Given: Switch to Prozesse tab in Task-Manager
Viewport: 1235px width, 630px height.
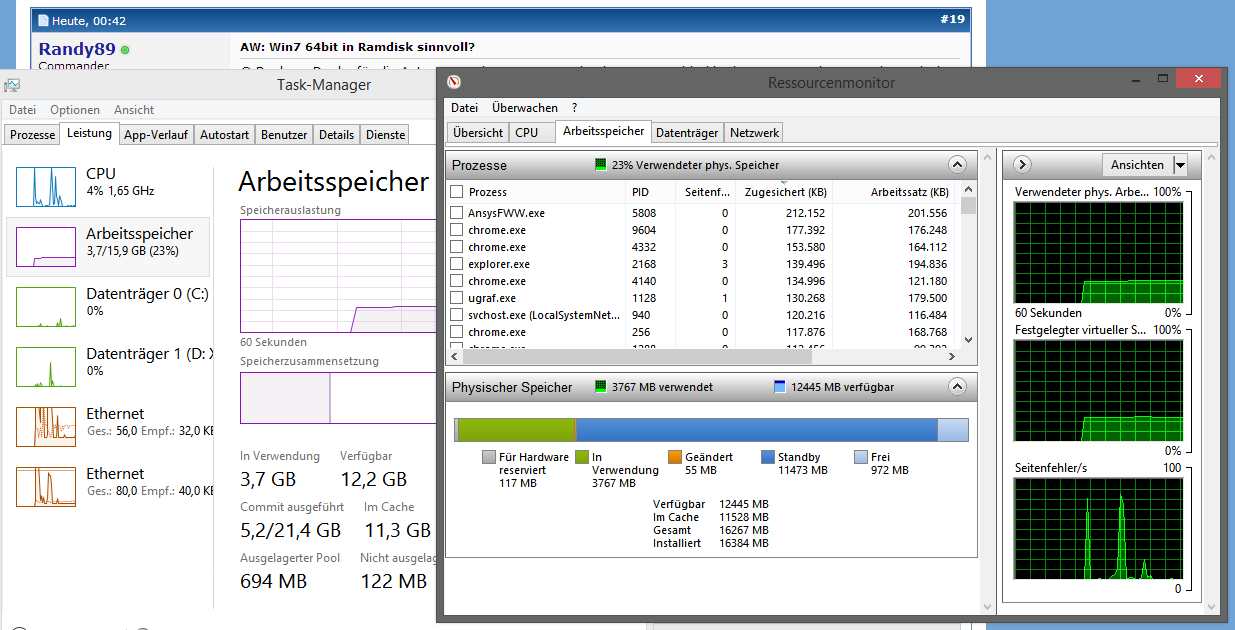Looking at the screenshot, I should click(x=32, y=135).
